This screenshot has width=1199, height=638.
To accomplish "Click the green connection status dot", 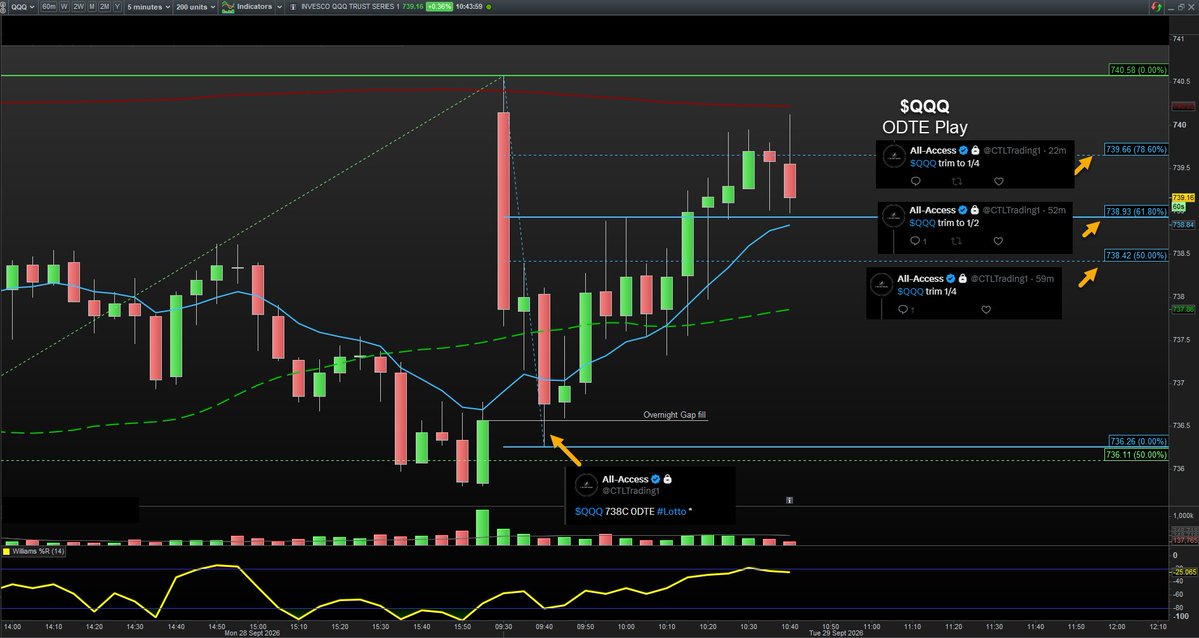I will pos(489,6).
